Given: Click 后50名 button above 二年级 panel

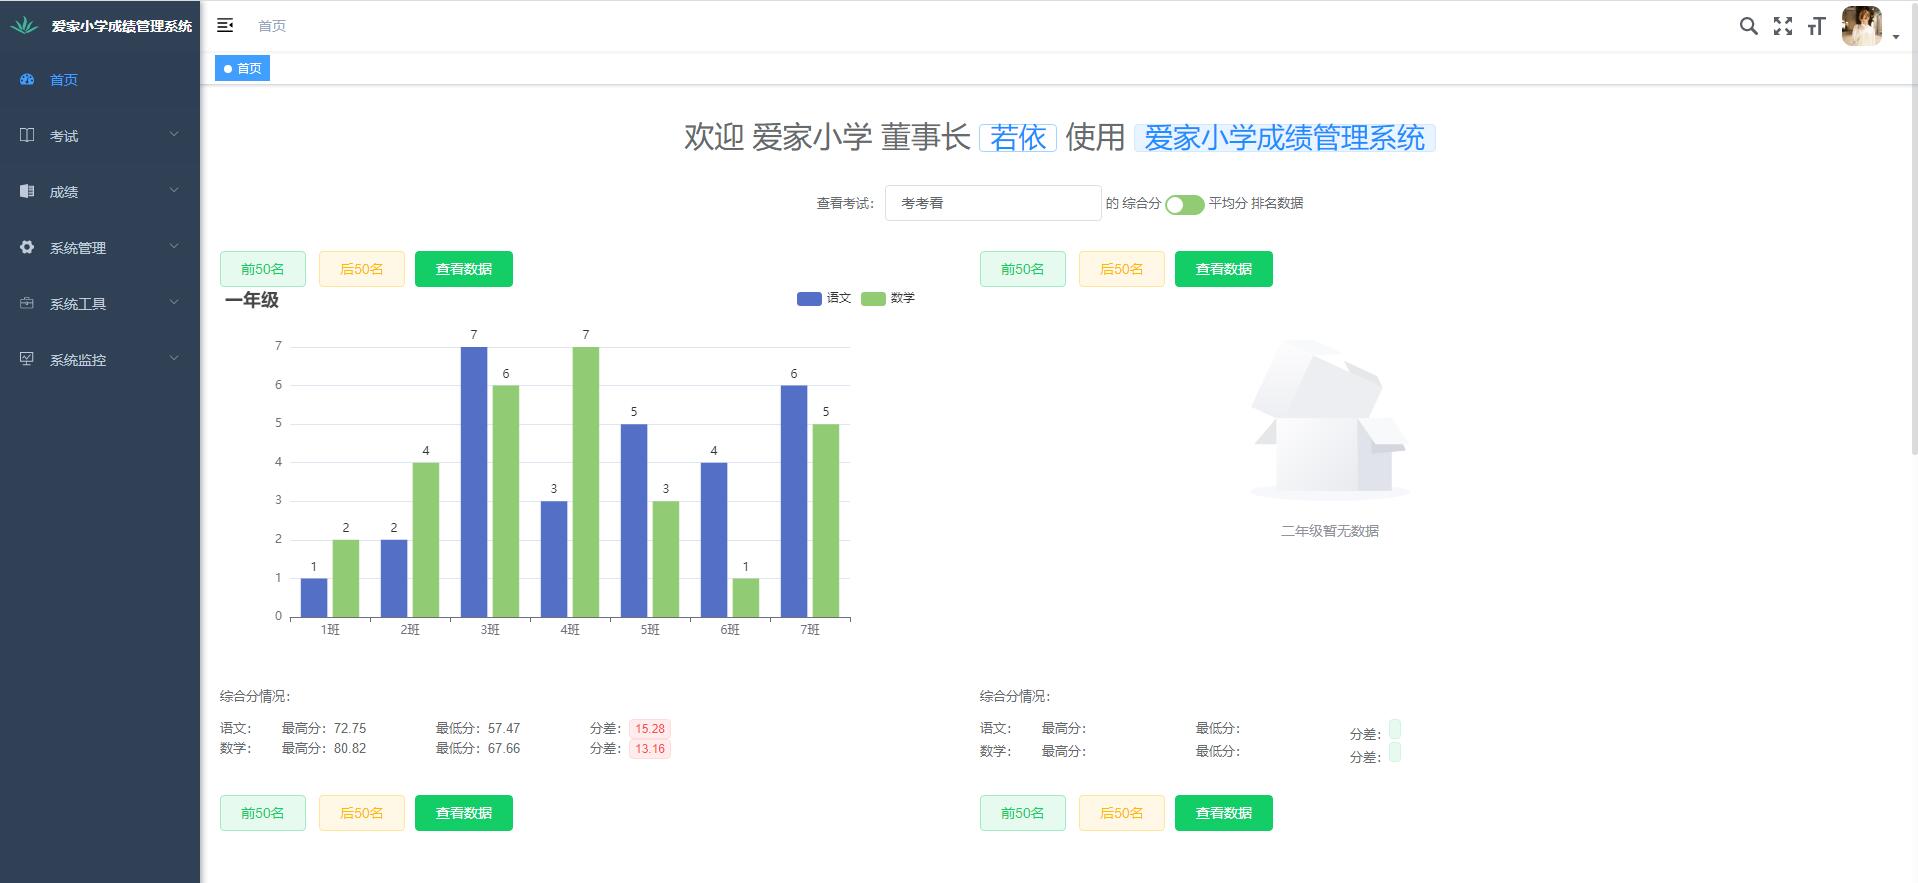Looking at the screenshot, I should (x=1121, y=269).
